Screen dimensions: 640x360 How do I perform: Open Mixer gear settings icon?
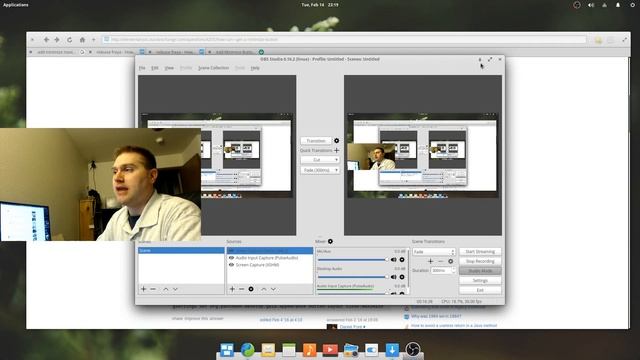330,241
